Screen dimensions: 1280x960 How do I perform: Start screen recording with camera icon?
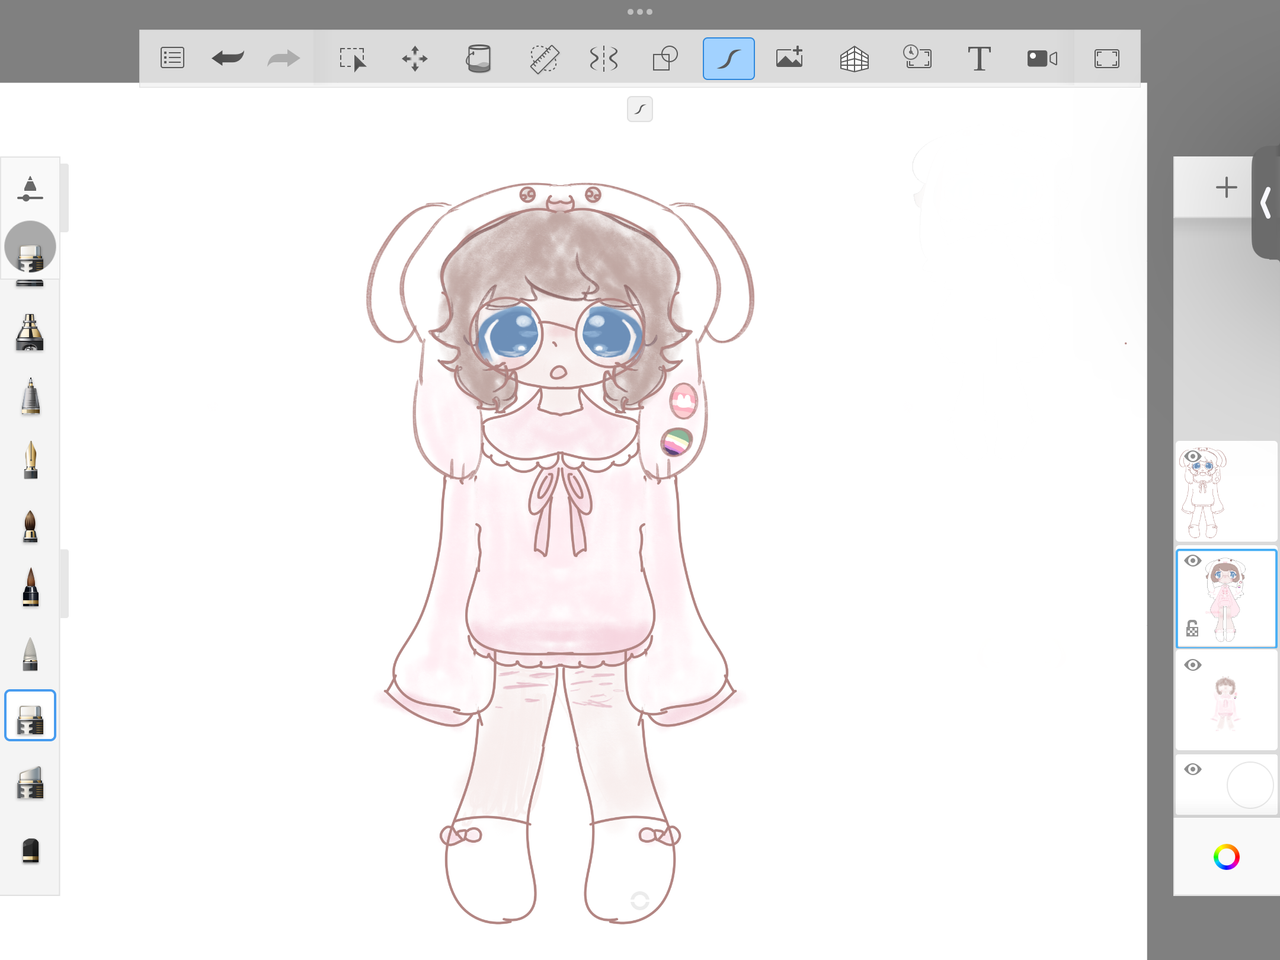pos(1042,59)
